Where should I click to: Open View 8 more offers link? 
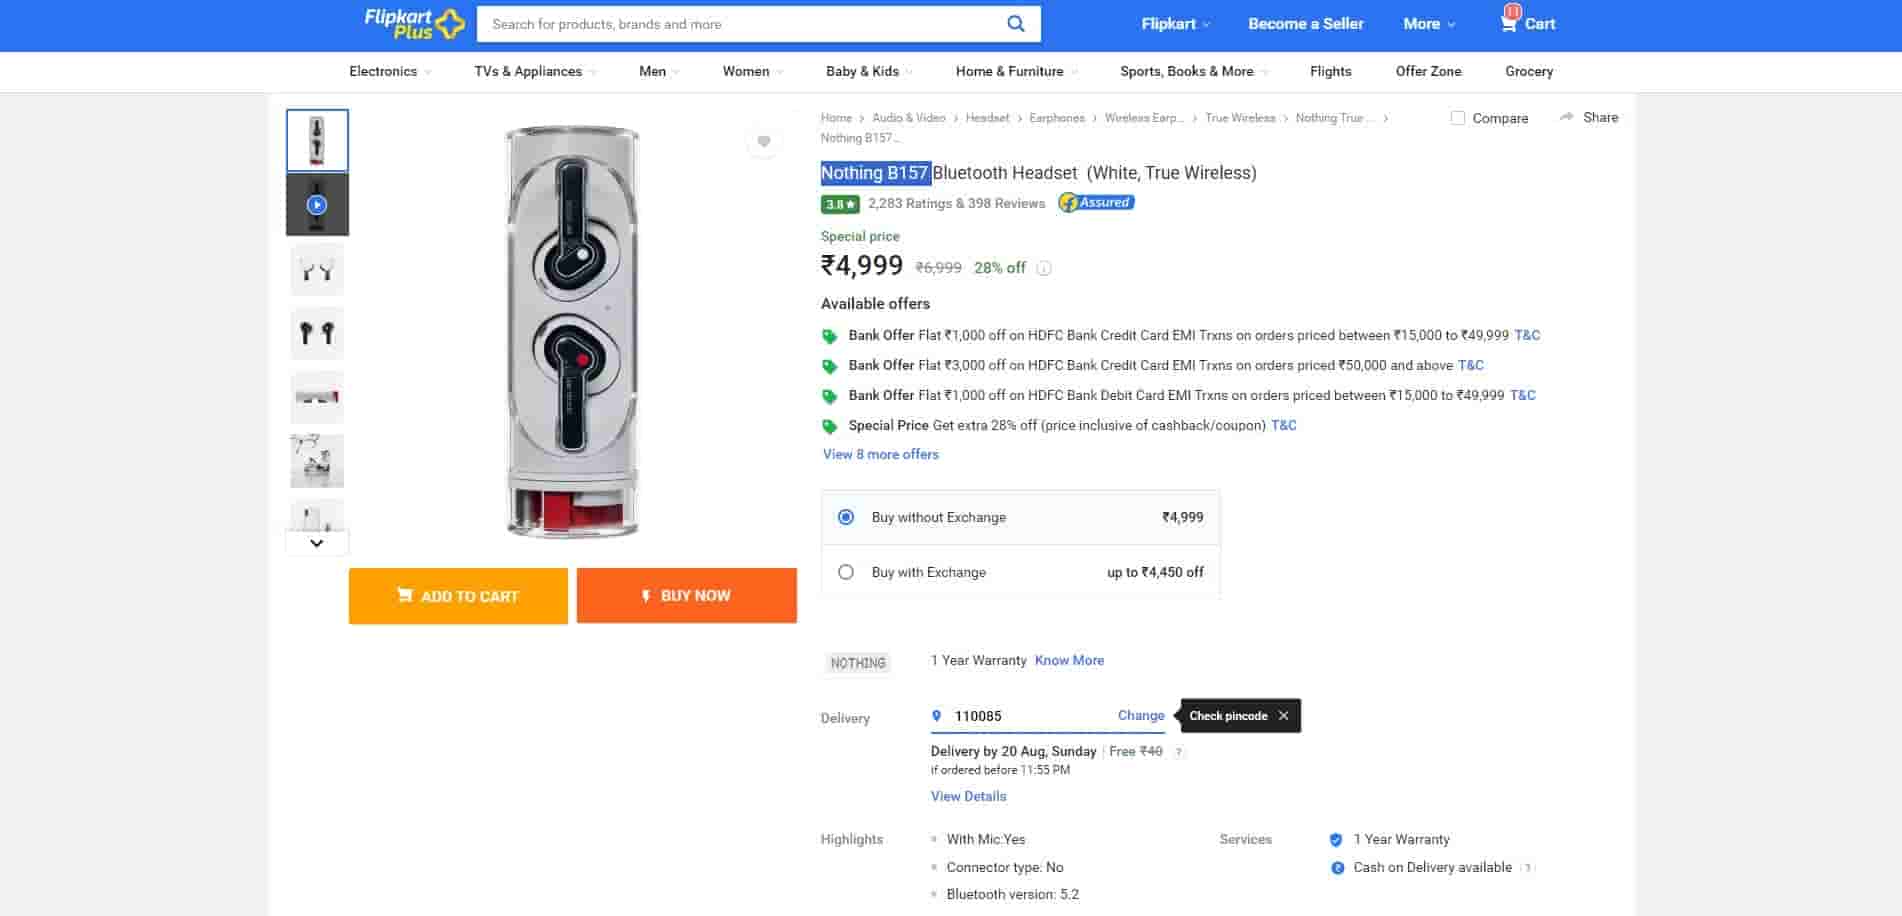[x=880, y=454]
